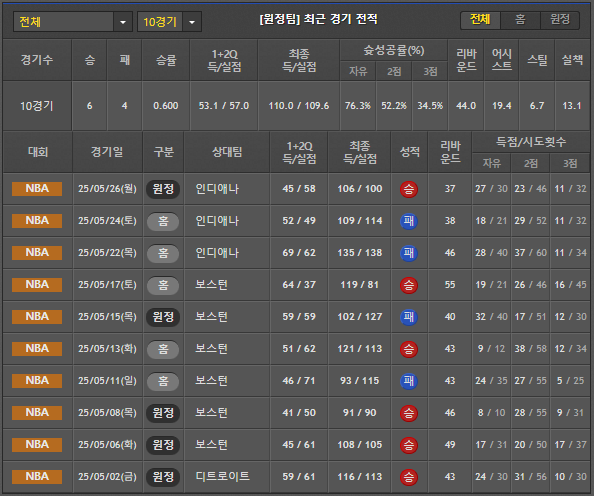Click the blue 패 icon for 25/05/15 game
Screen dimensions: 594x496
(409, 317)
